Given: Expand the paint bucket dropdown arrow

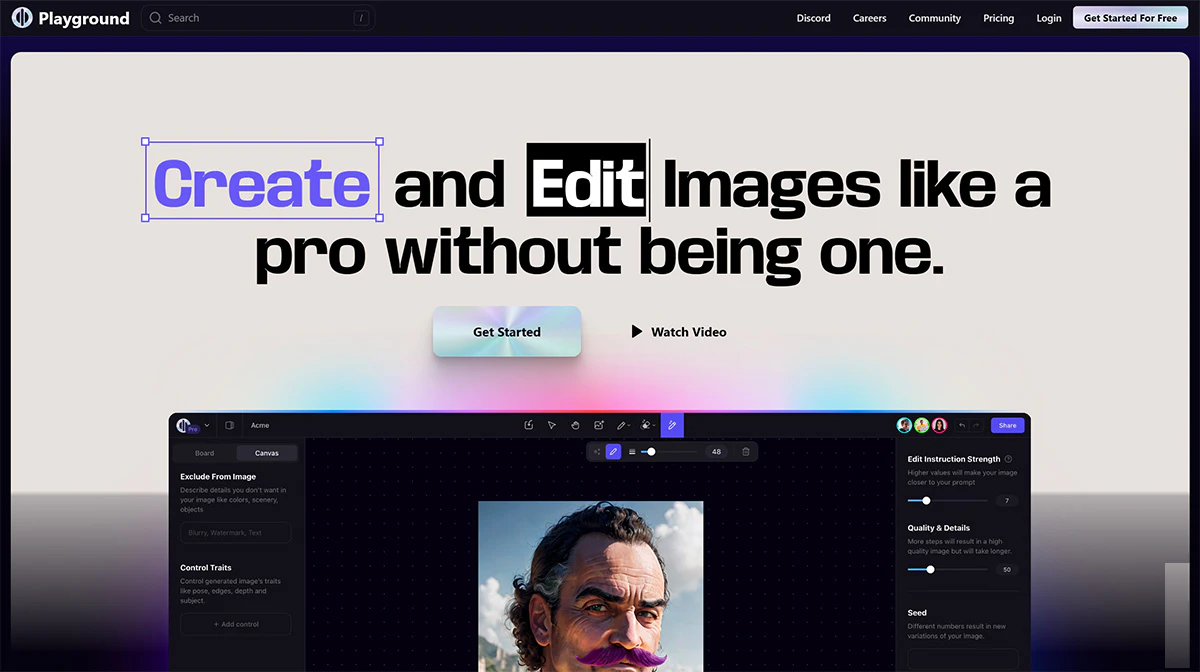Looking at the screenshot, I should tap(655, 426).
